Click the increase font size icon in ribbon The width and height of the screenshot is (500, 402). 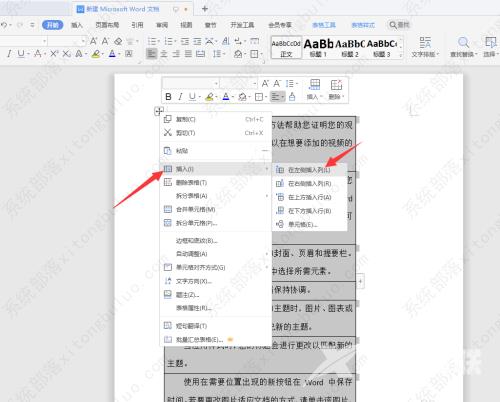[94, 41]
